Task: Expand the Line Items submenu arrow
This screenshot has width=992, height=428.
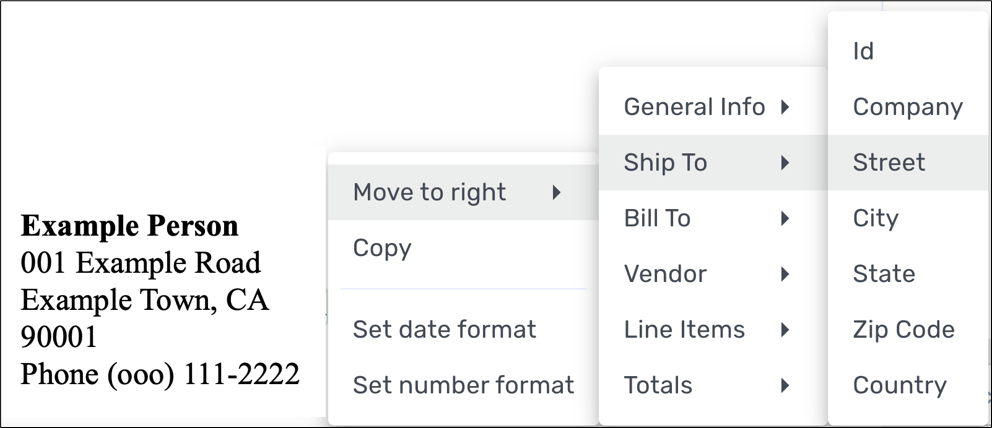Action: tap(786, 330)
